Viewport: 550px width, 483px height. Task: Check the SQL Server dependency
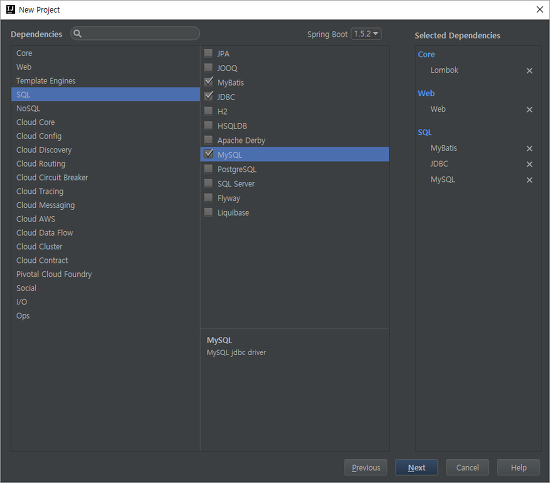[208, 183]
